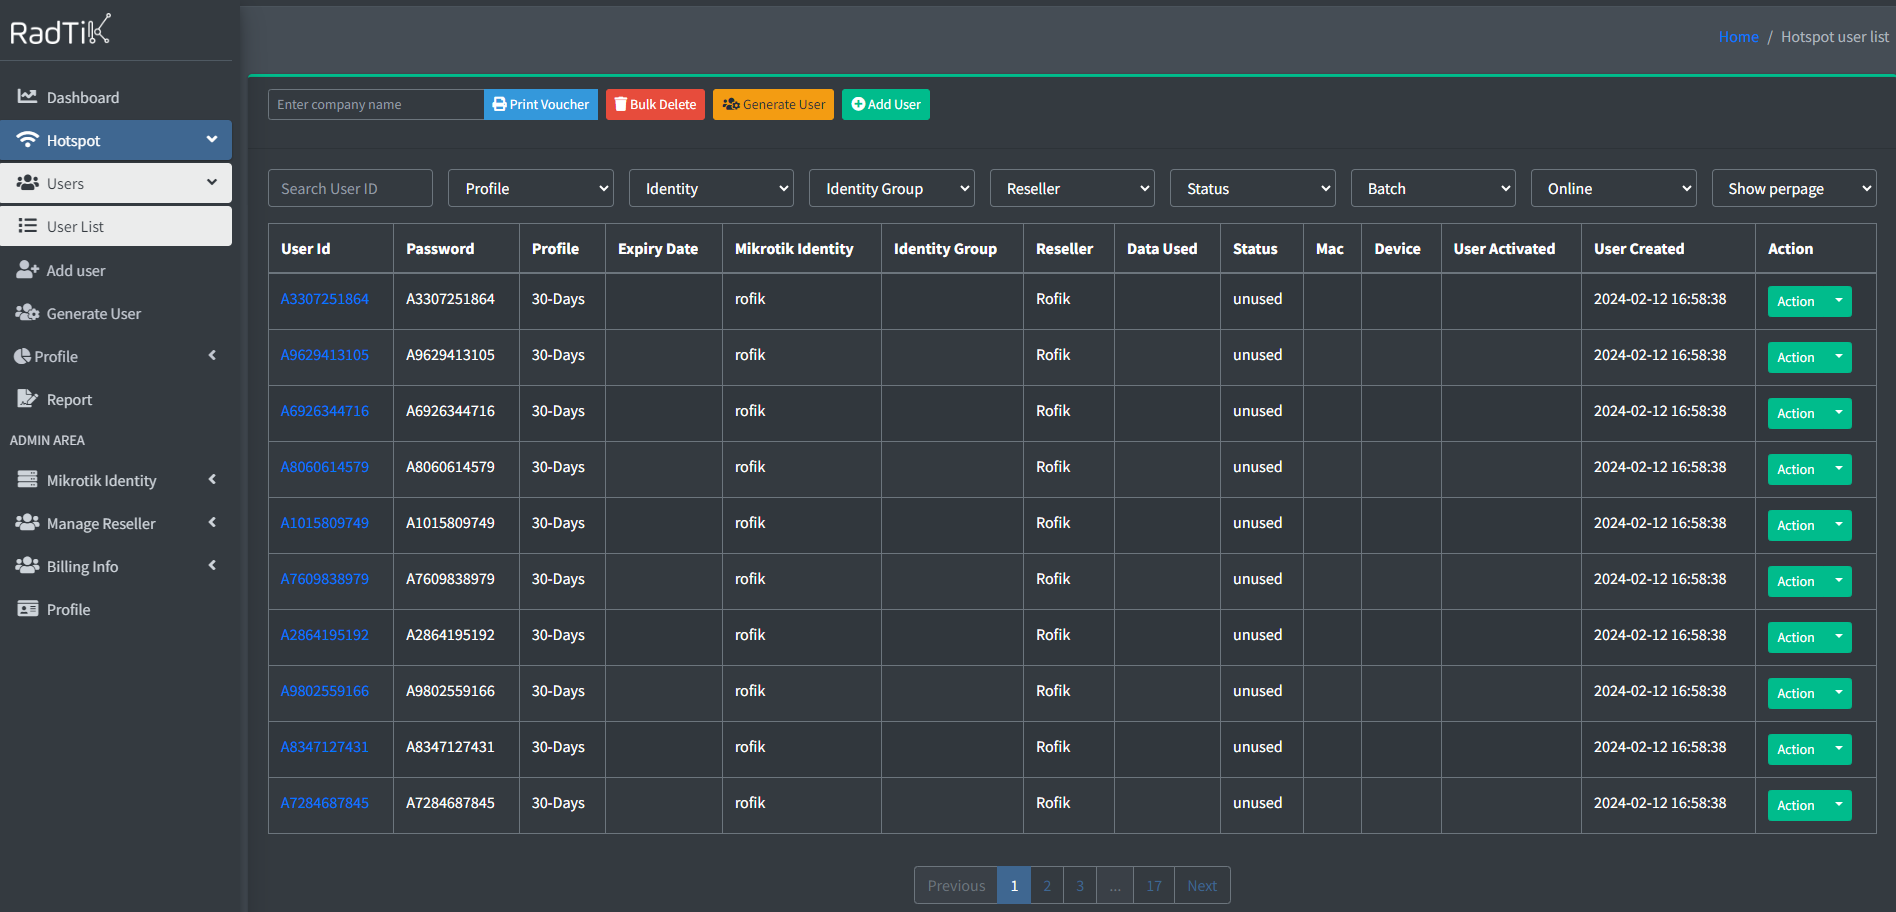Click the User List list icon
1896x912 pixels.
[x=28, y=226]
